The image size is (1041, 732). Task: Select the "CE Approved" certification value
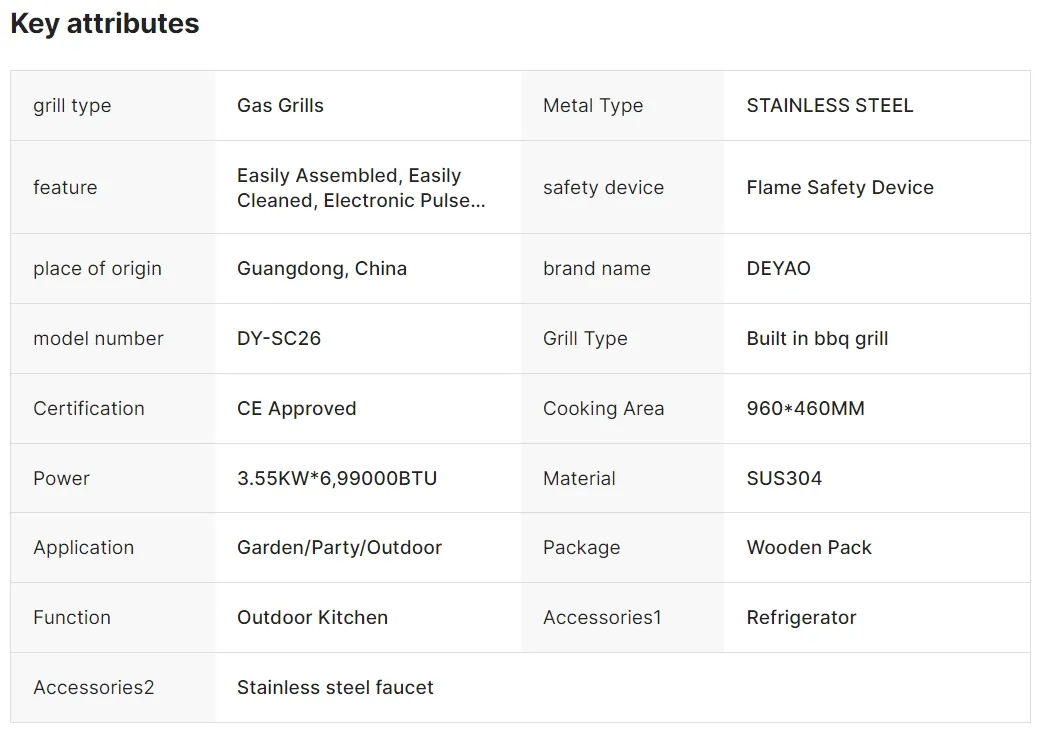coord(296,409)
